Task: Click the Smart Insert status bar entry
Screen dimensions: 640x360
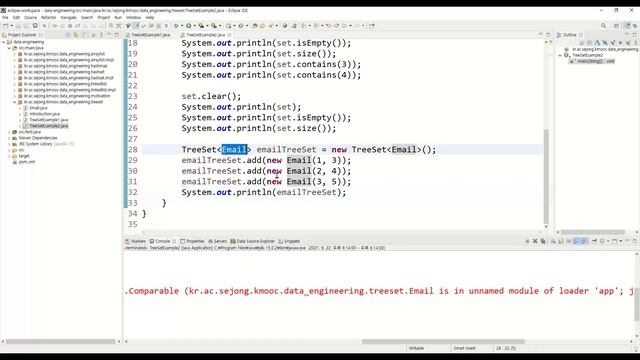Action: pyautogui.click(x=464, y=348)
